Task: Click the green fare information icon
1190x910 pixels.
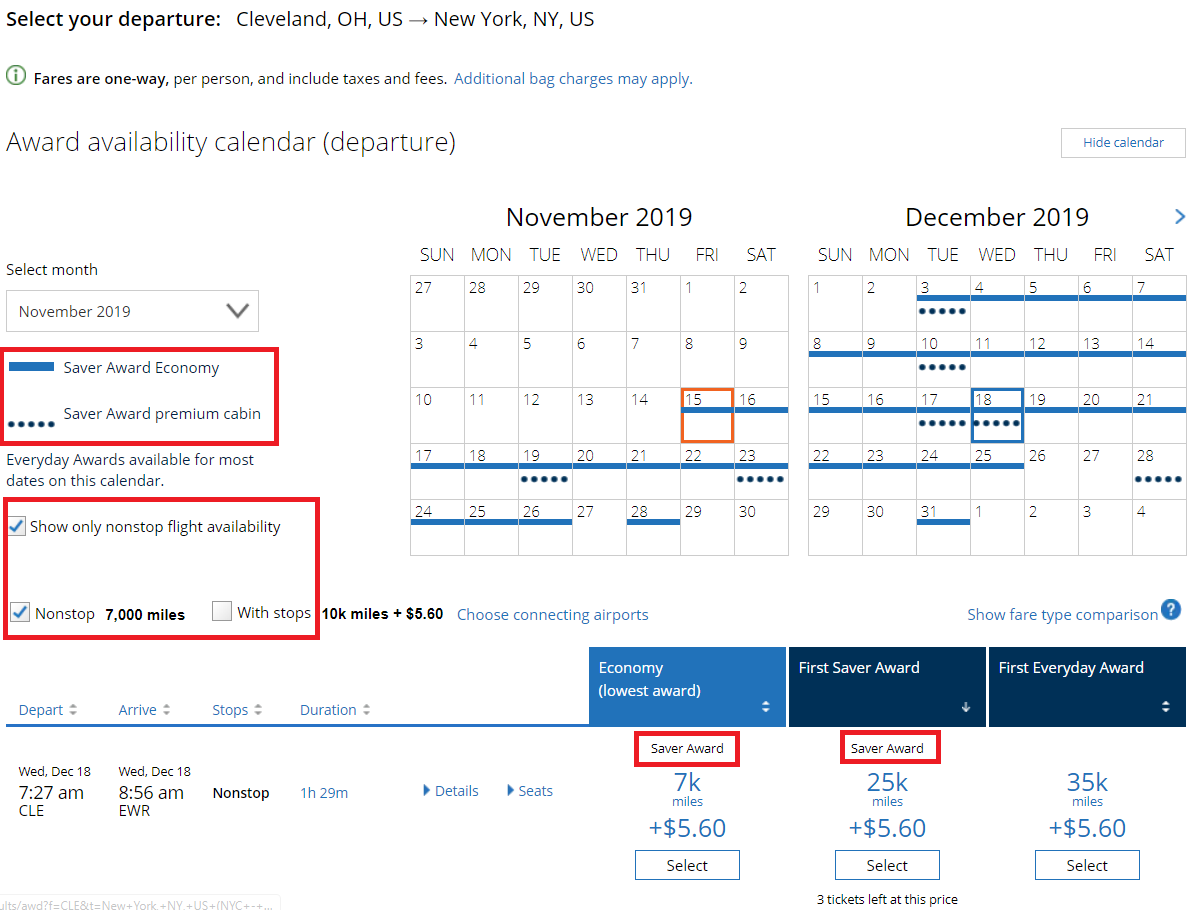Action: pos(16,77)
